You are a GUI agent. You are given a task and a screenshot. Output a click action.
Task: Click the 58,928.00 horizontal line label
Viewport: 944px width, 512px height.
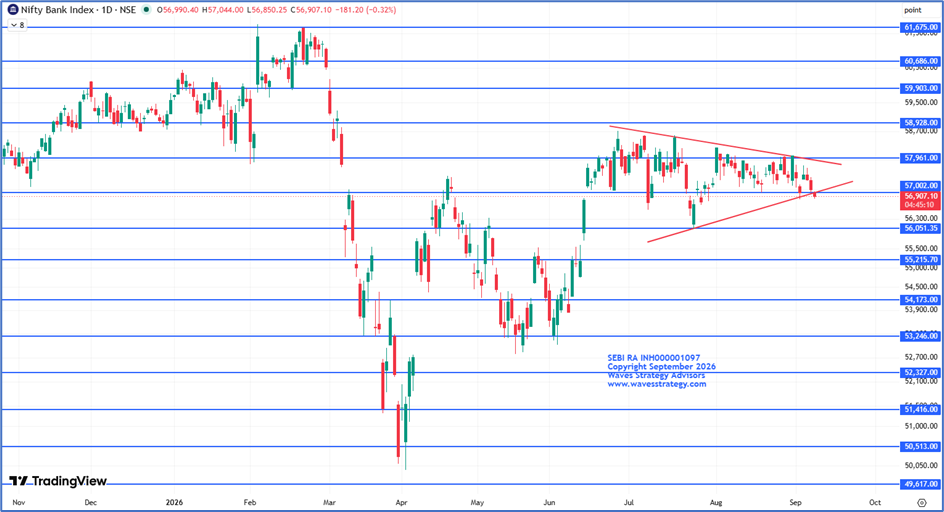click(x=921, y=123)
